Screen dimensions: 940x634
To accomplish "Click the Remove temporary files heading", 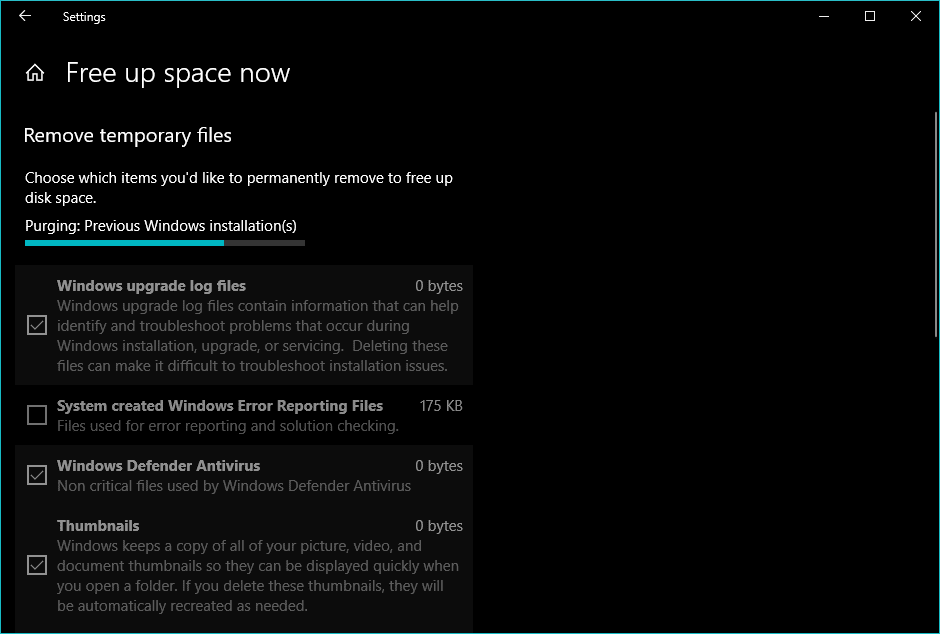I will point(128,135).
